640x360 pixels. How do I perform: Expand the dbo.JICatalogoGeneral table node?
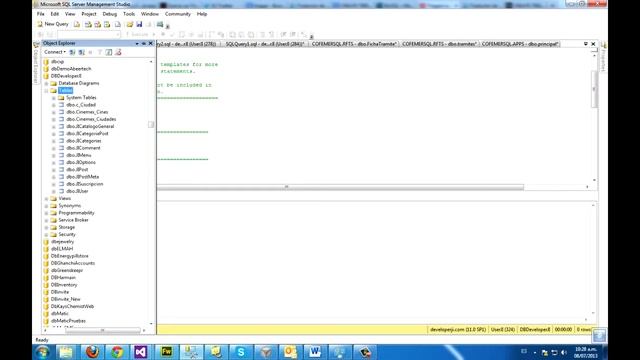click(x=53, y=127)
